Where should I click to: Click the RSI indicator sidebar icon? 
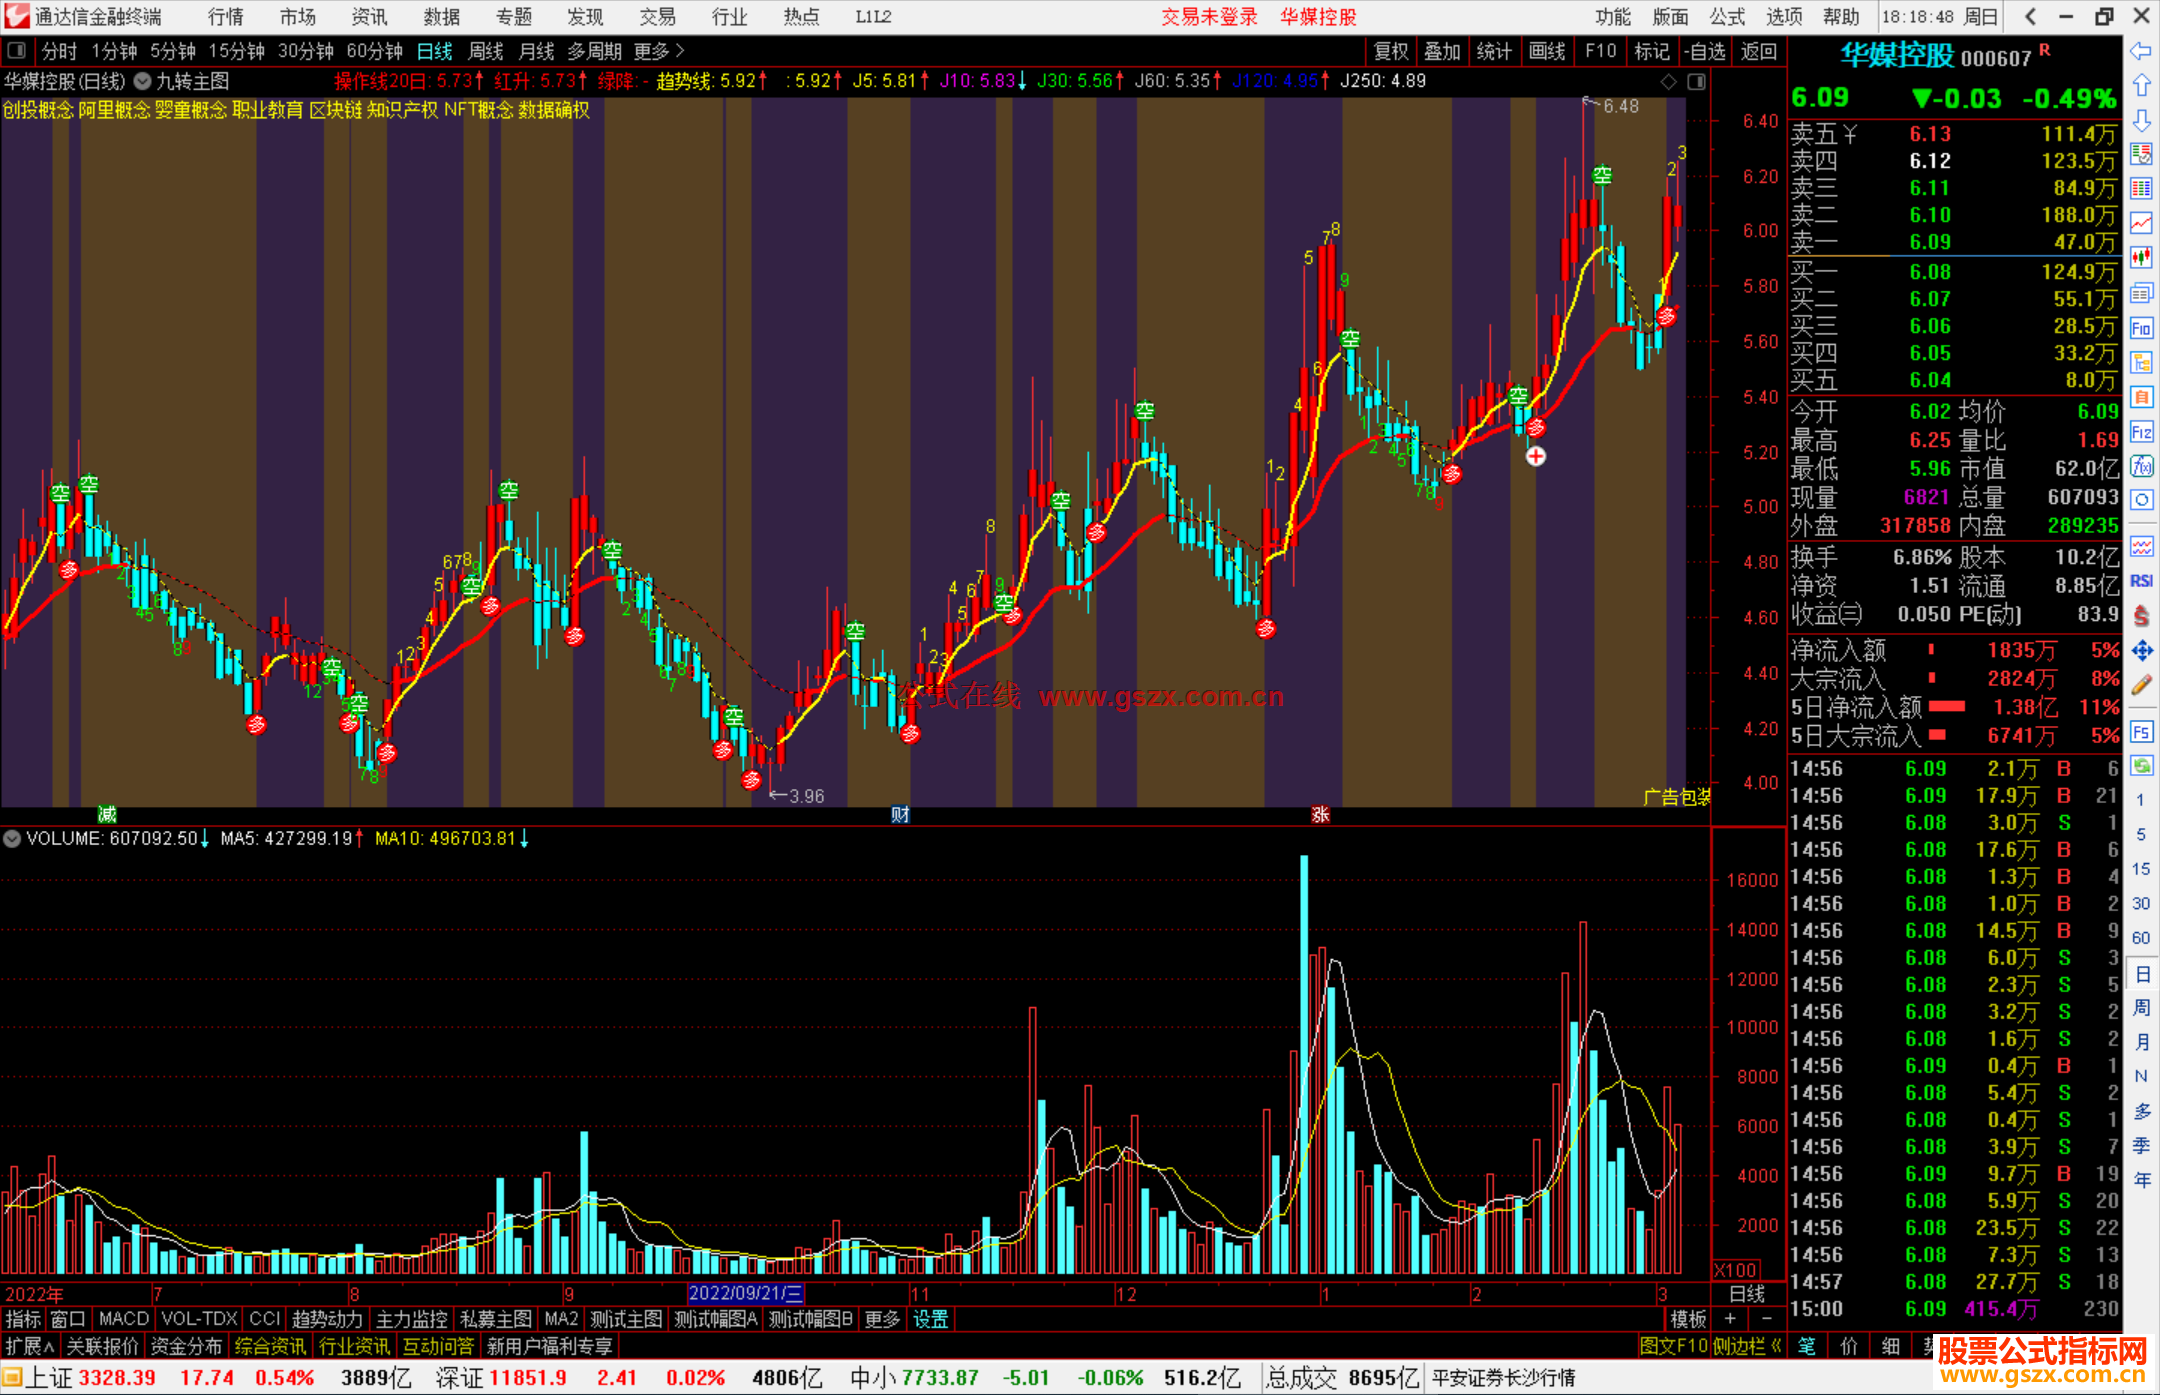click(2141, 581)
